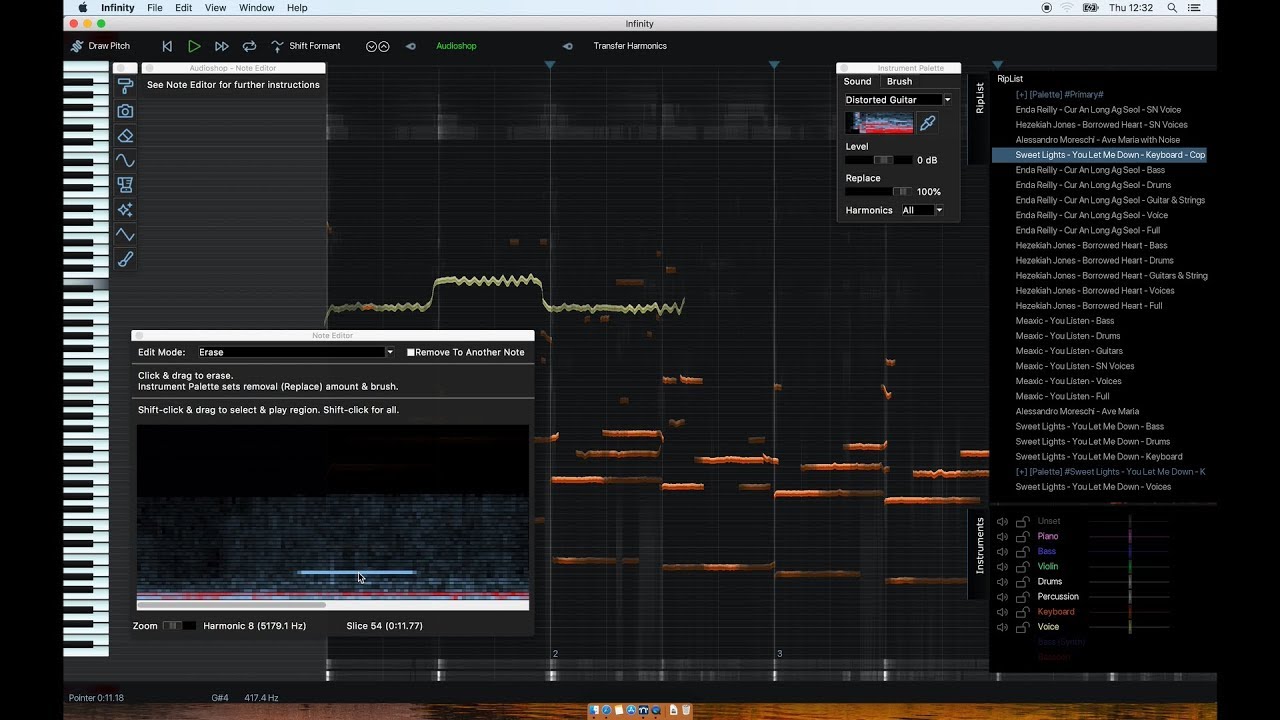Click the circled up-arrow button
This screenshot has width=1280, height=720.
[383, 46]
